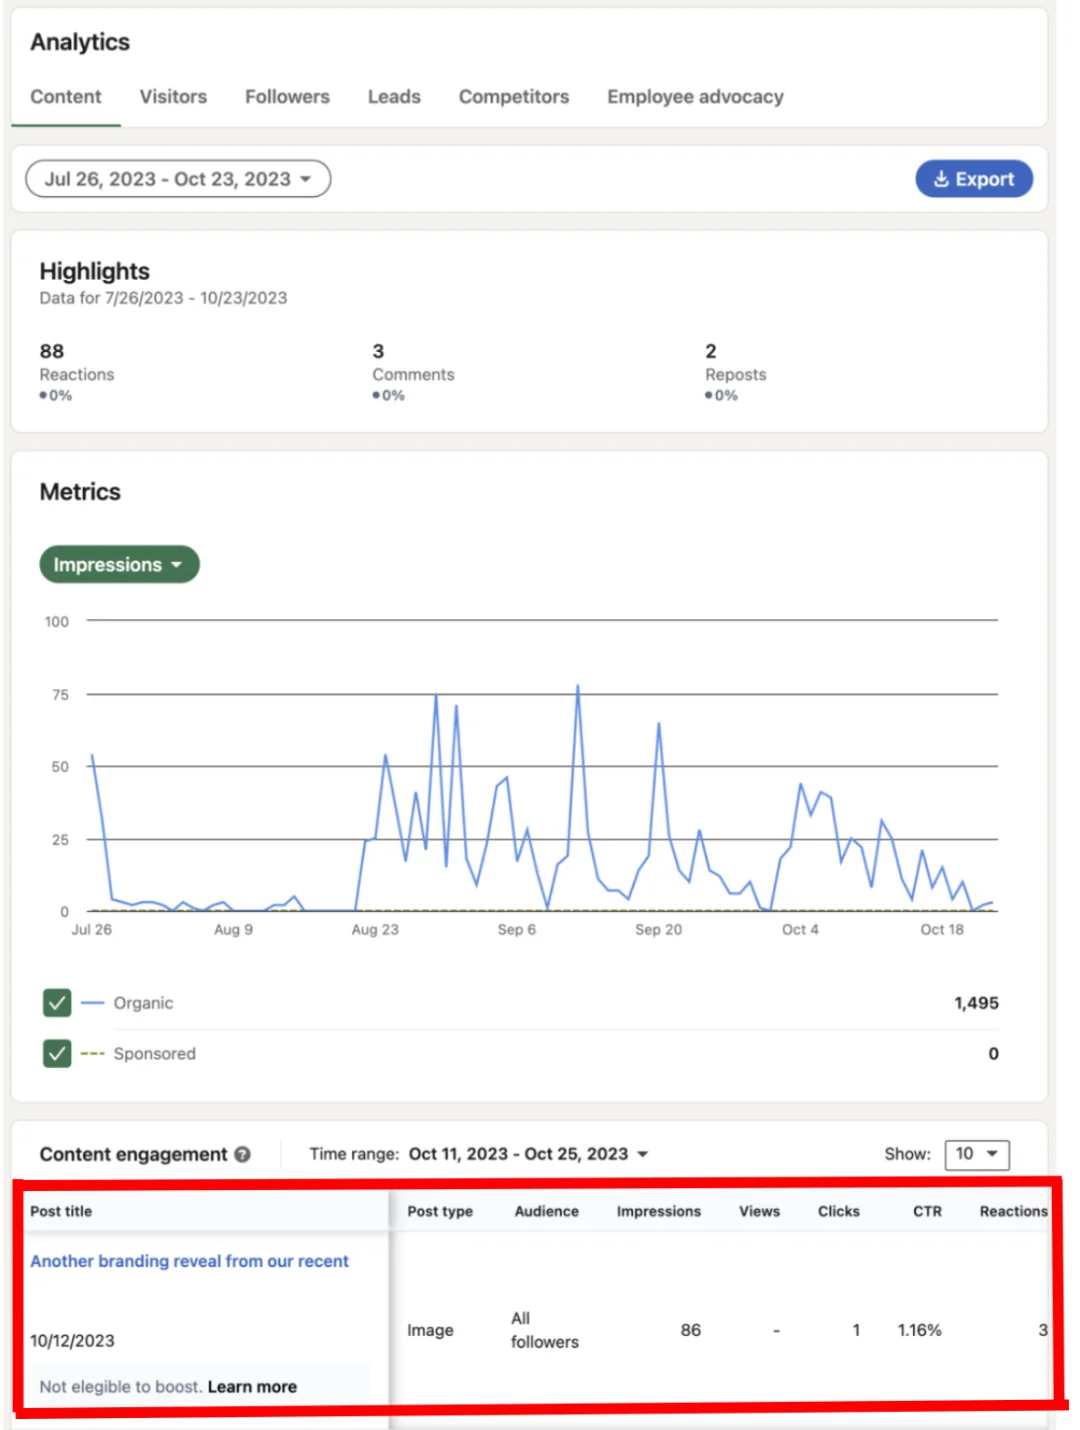The image size is (1080, 1430).
Task: Click the Clicks column header
Action: pyautogui.click(x=838, y=1211)
